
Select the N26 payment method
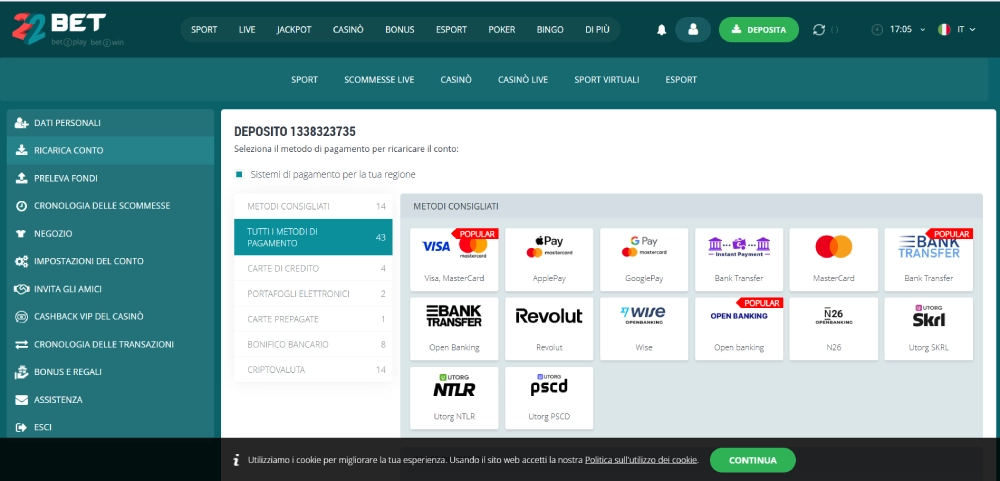point(834,329)
